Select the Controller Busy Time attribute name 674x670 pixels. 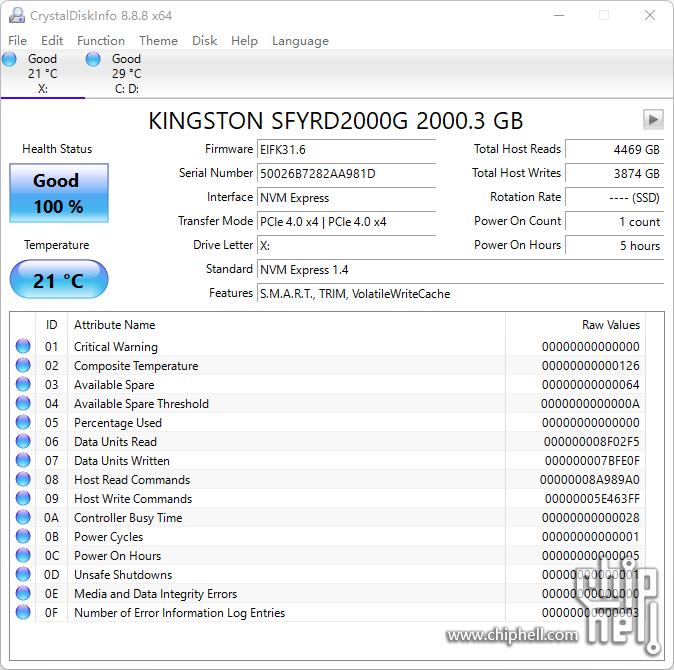pos(128,518)
